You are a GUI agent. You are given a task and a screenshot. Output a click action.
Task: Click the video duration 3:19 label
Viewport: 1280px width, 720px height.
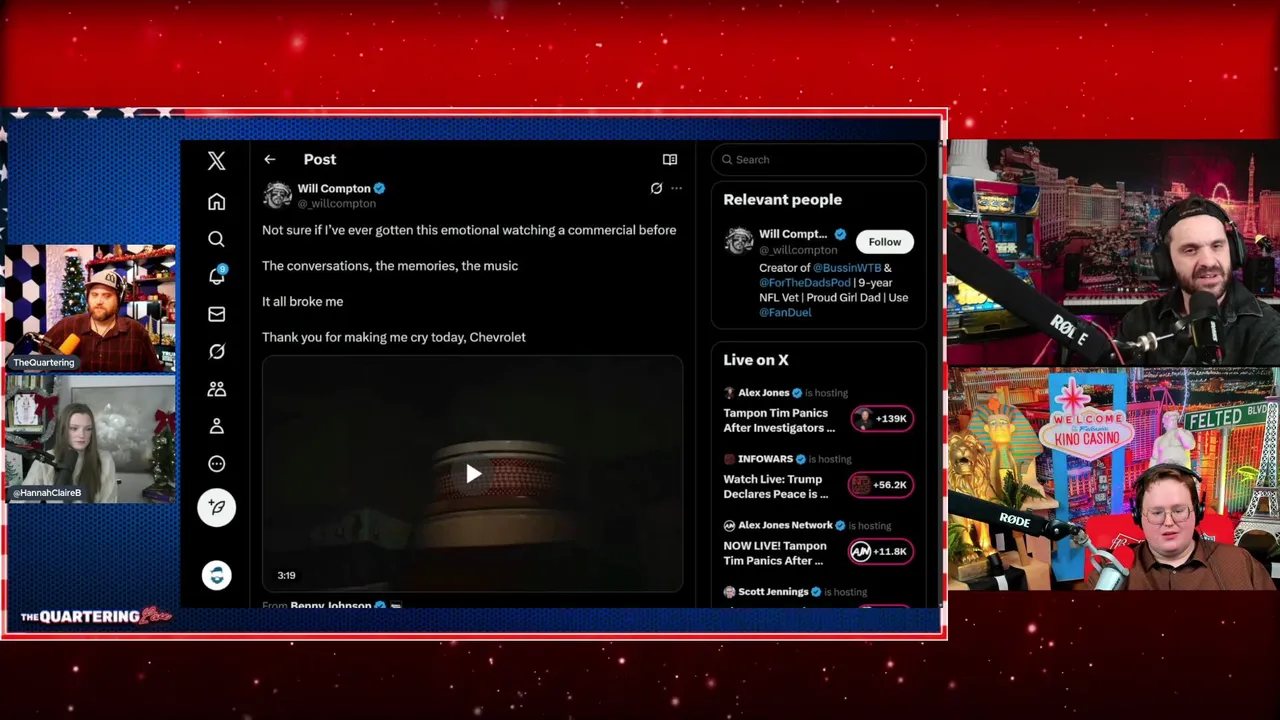pyautogui.click(x=286, y=575)
